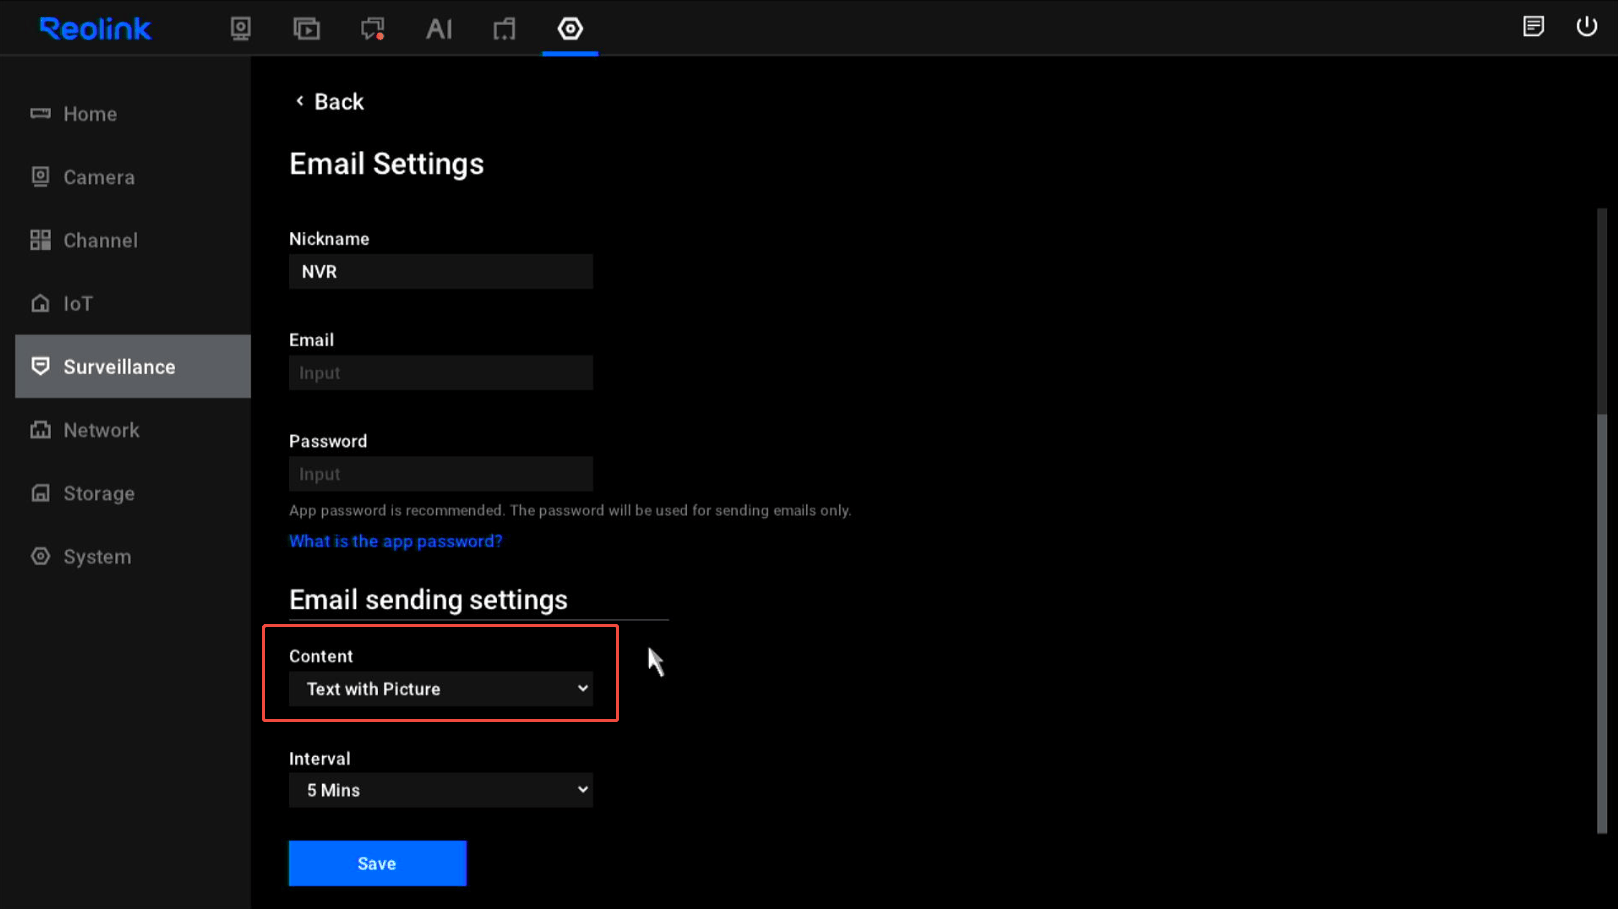Open Camera settings in the sidebar
1618x909 pixels.
[132, 177]
